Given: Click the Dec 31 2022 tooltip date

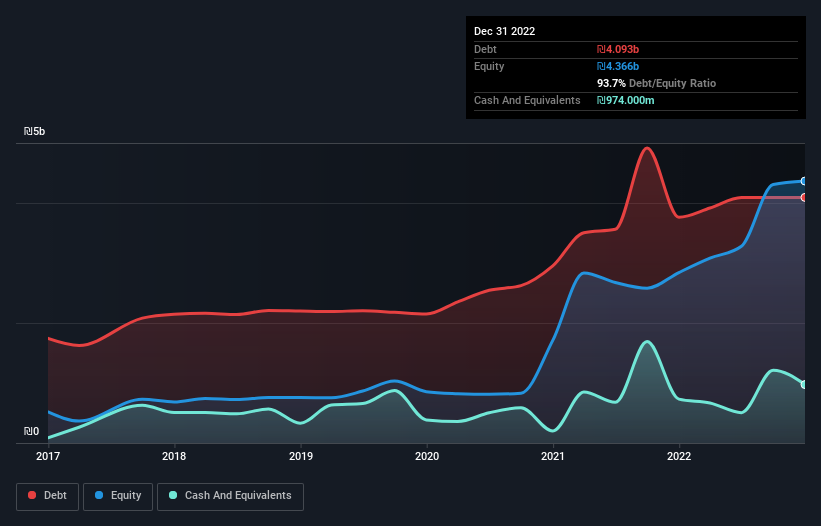Looking at the screenshot, I should point(504,31).
